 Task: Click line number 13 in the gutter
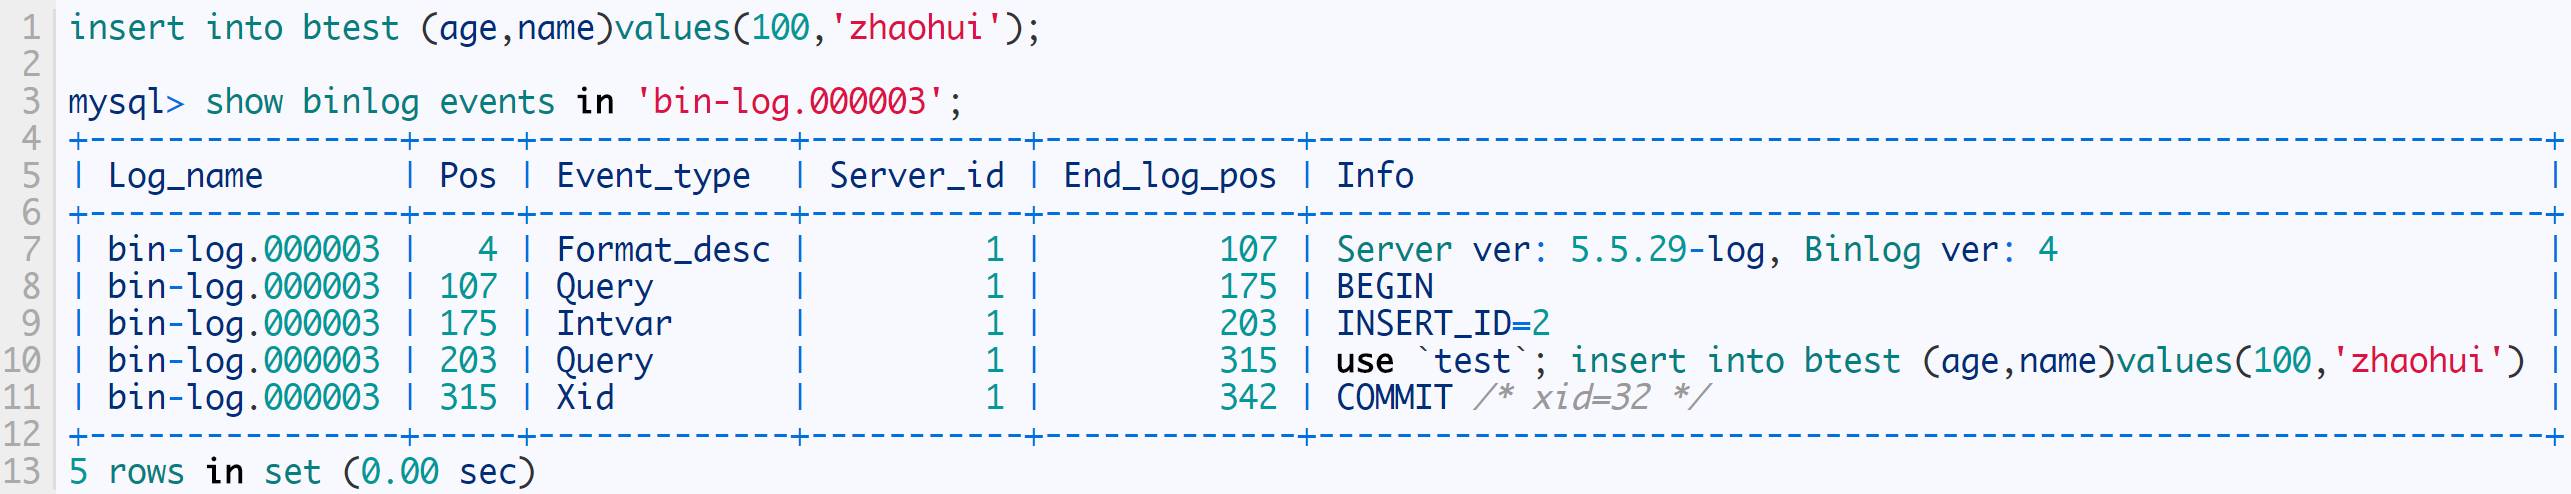click(22, 471)
